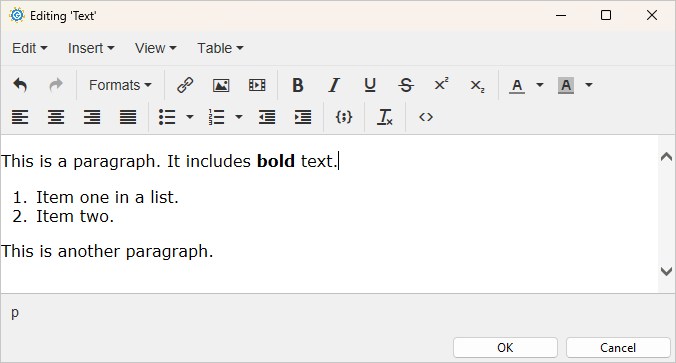676x363 pixels.
Task: Apply background highlight color
Action: [x=566, y=85]
